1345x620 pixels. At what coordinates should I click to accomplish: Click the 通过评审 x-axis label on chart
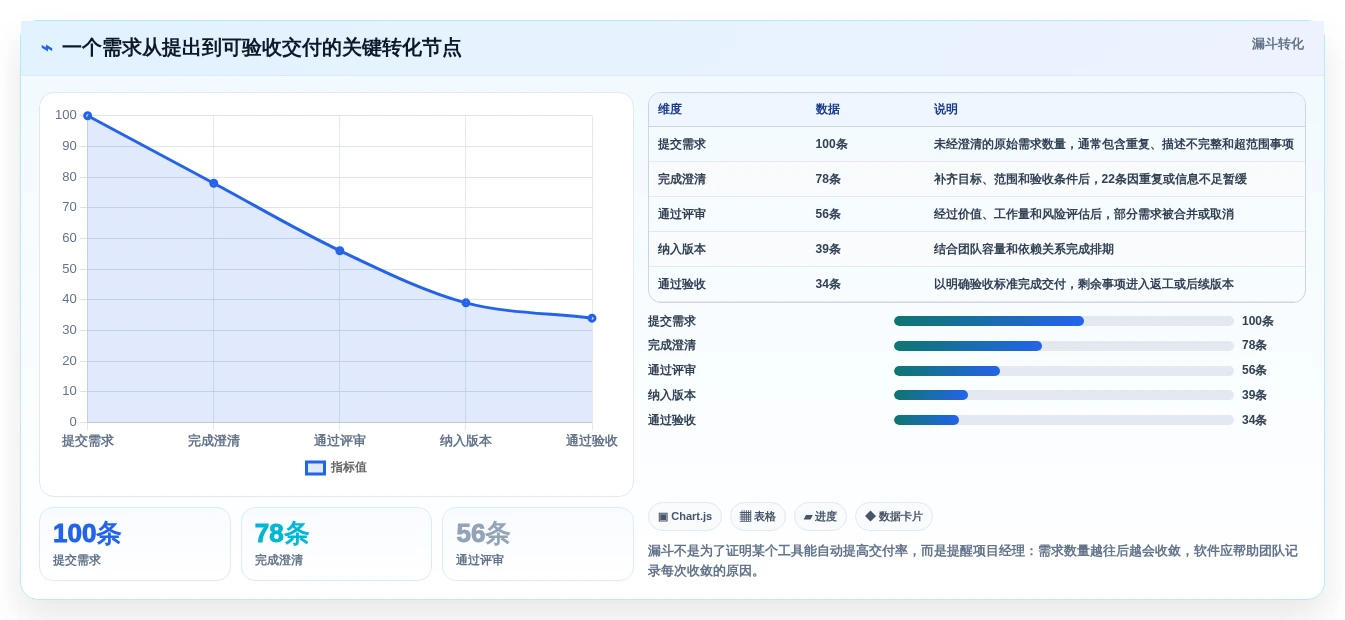(340, 441)
